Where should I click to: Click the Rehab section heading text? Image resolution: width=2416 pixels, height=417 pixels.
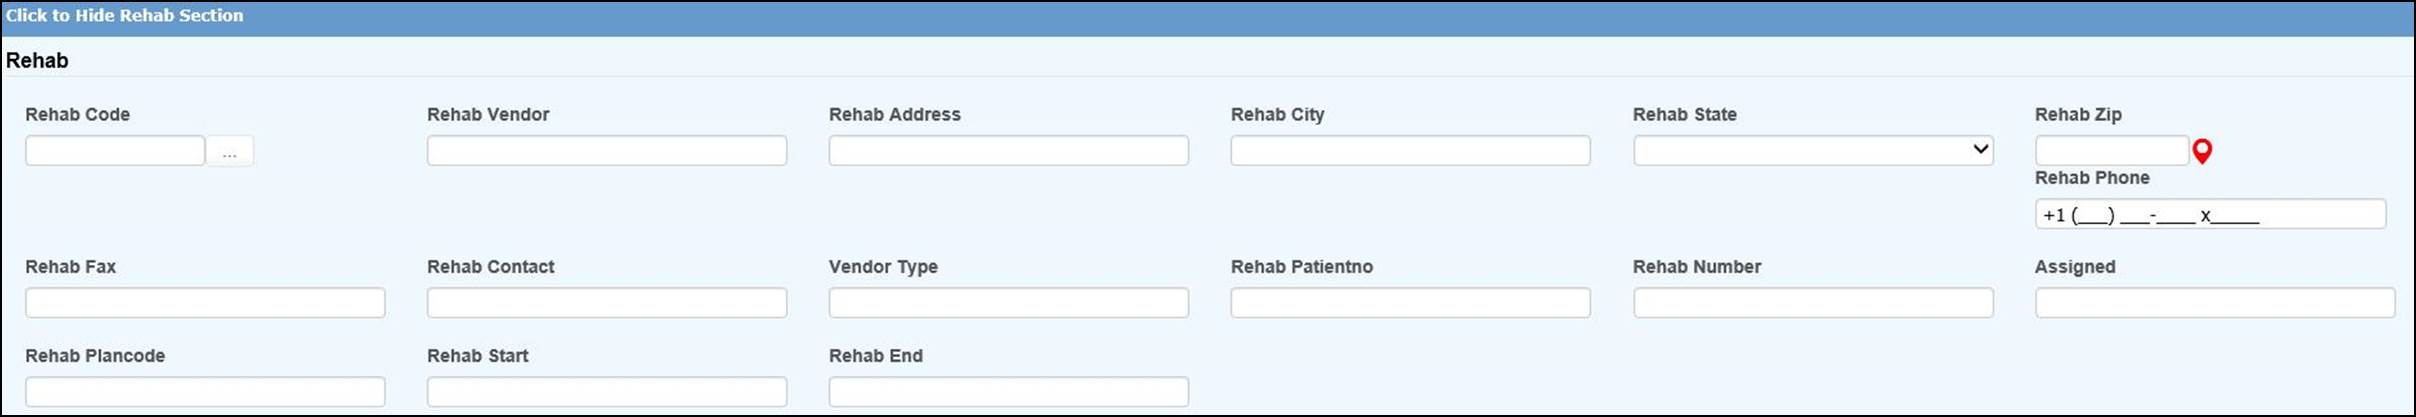point(38,61)
